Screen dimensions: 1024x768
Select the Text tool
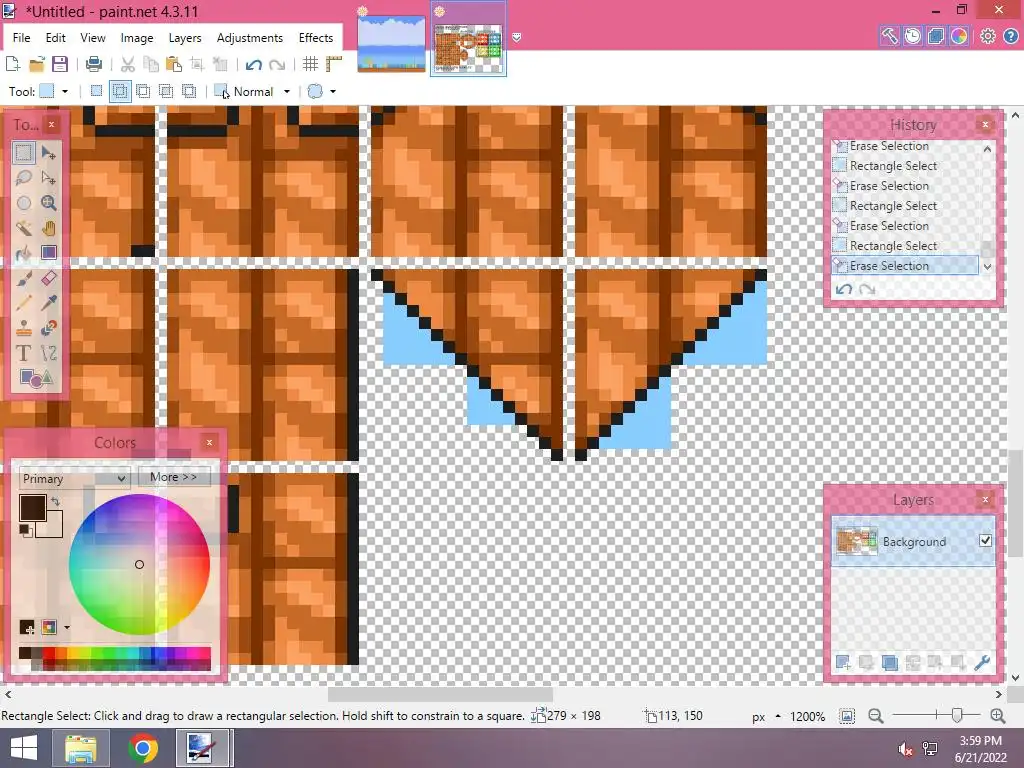pyautogui.click(x=24, y=353)
